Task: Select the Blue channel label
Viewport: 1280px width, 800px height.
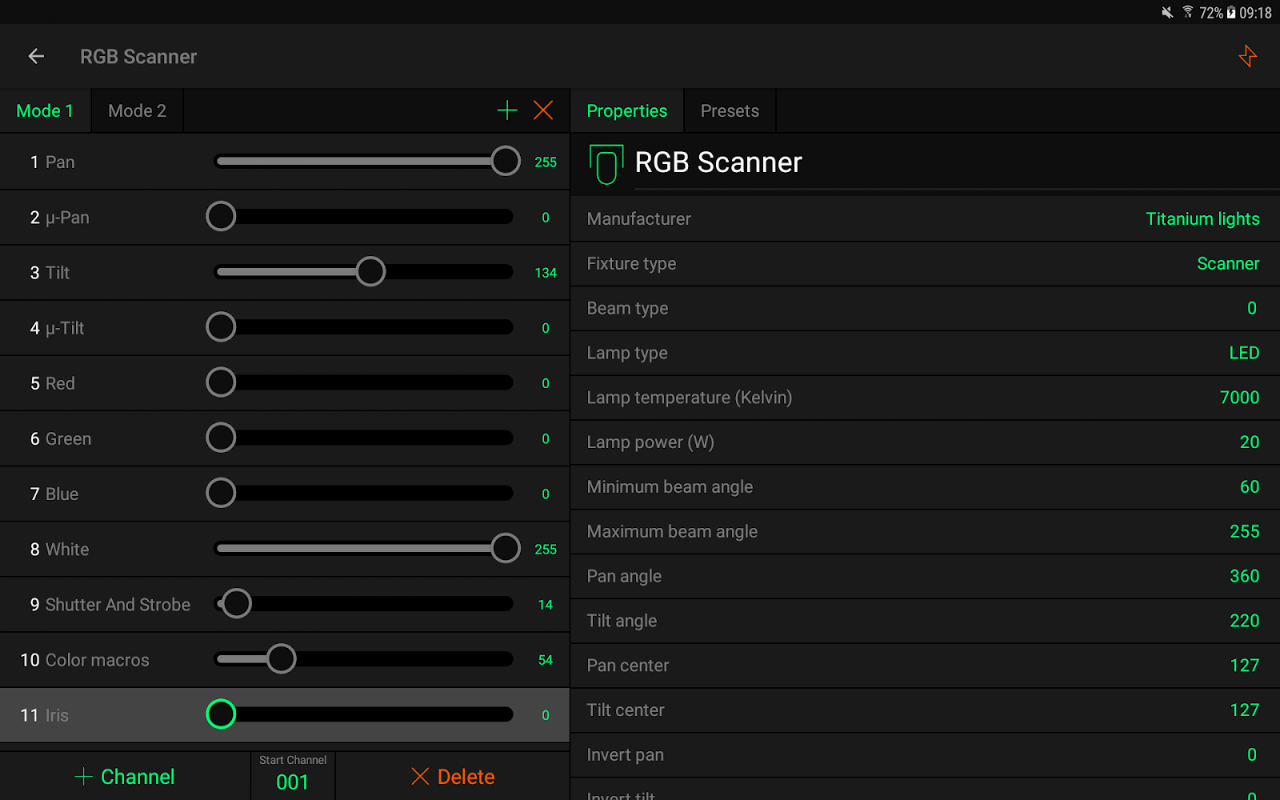Action: pos(62,494)
